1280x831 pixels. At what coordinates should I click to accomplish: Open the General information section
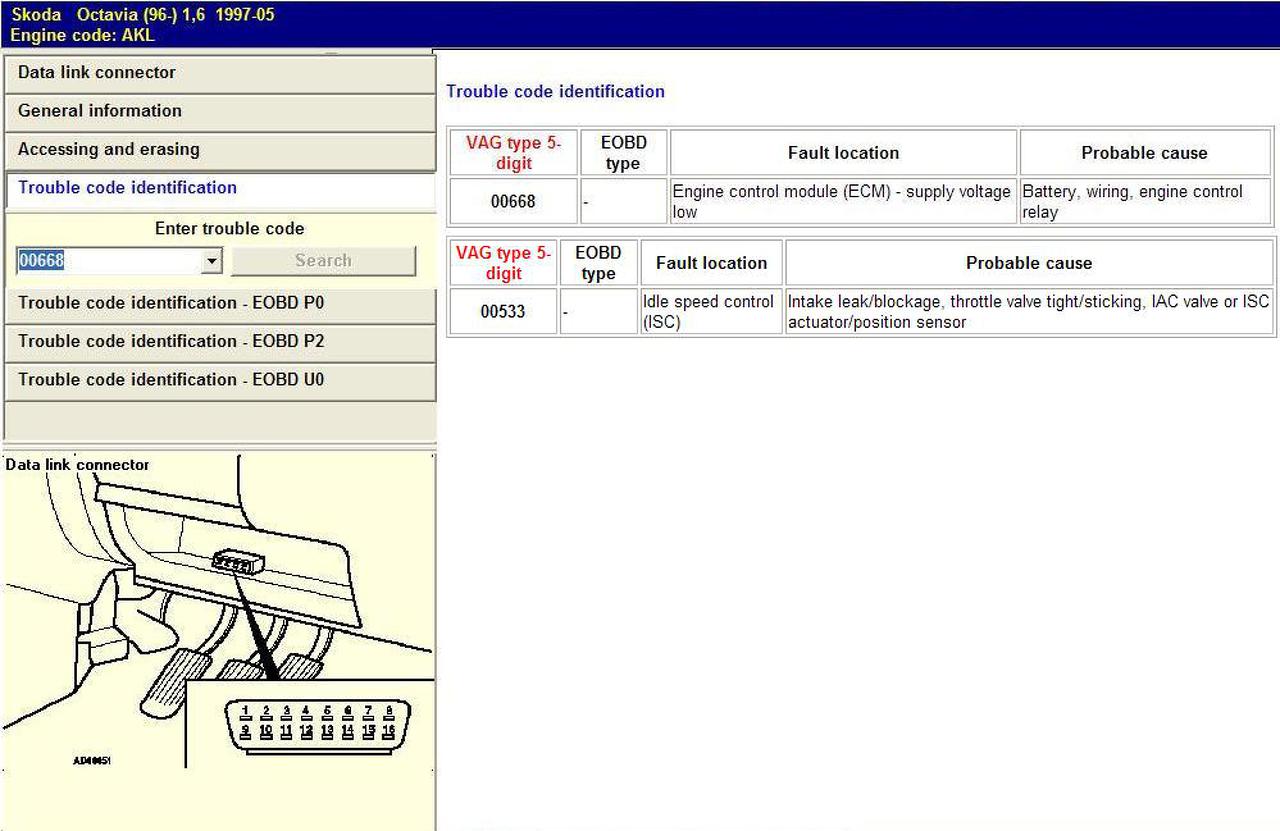[x=220, y=111]
